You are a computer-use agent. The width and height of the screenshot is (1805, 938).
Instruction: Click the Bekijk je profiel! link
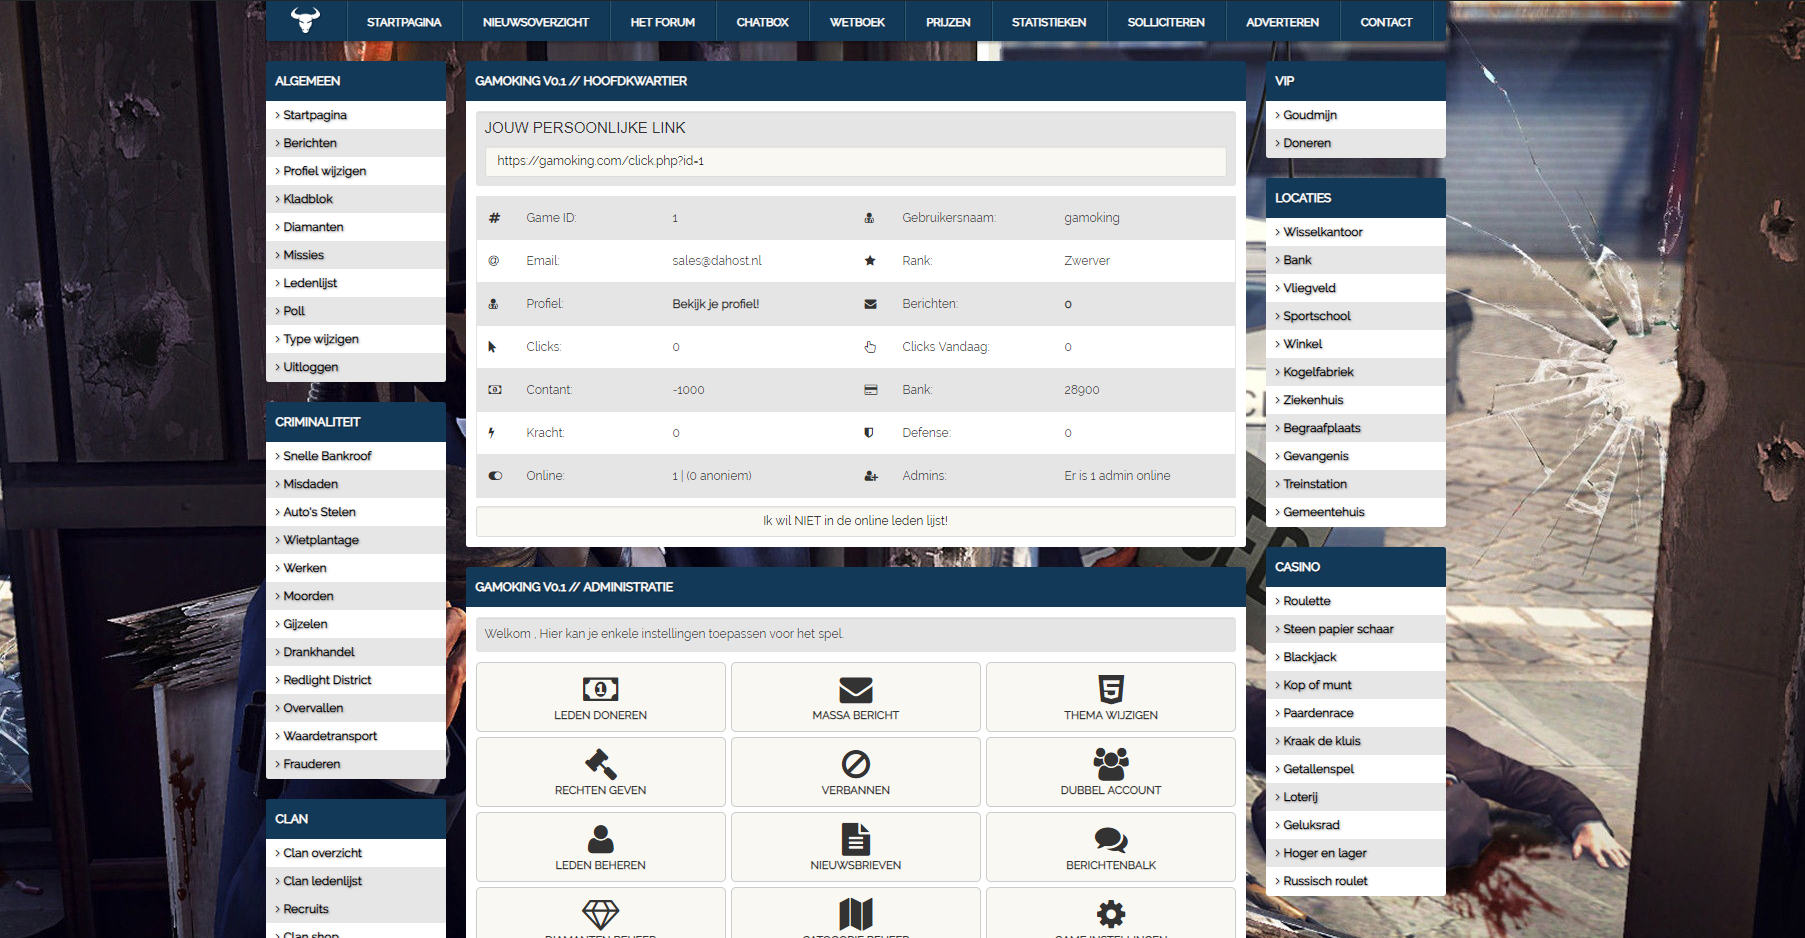[715, 304]
